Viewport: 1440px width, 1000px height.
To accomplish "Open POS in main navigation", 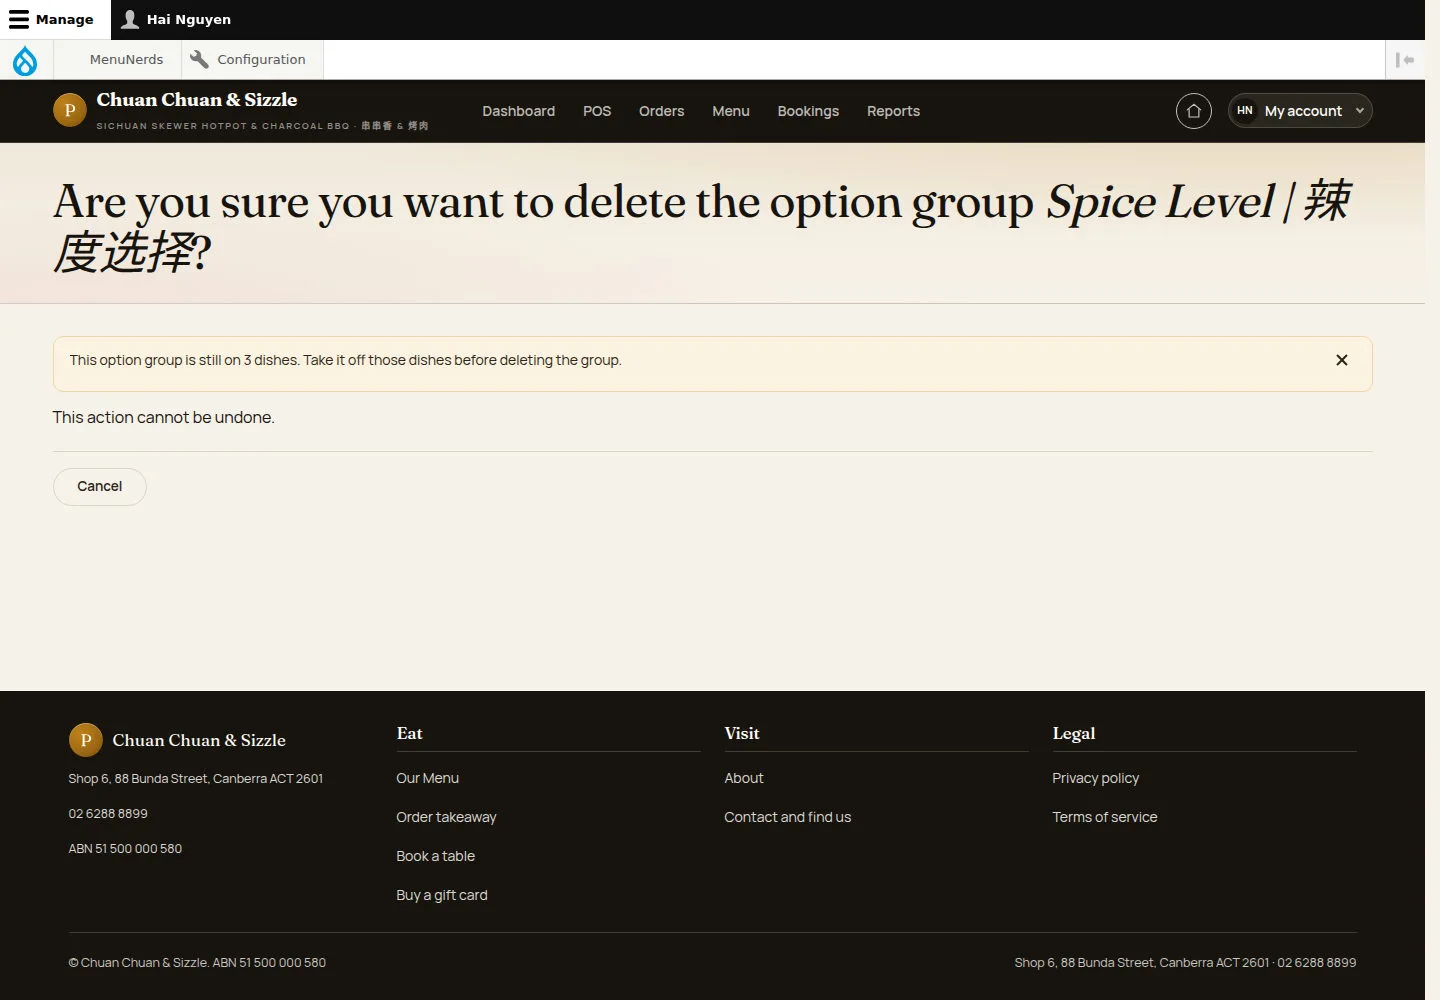I will [x=597, y=111].
